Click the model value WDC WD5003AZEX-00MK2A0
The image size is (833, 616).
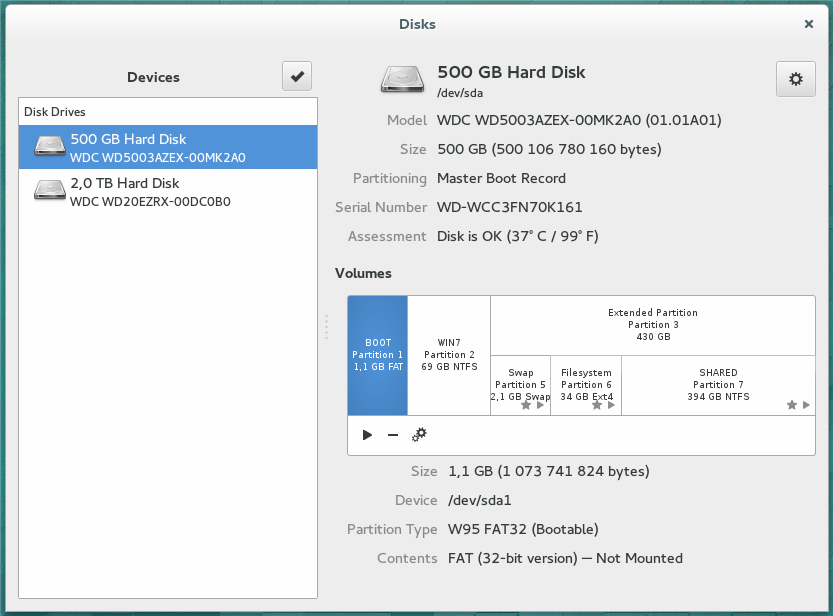pos(579,120)
